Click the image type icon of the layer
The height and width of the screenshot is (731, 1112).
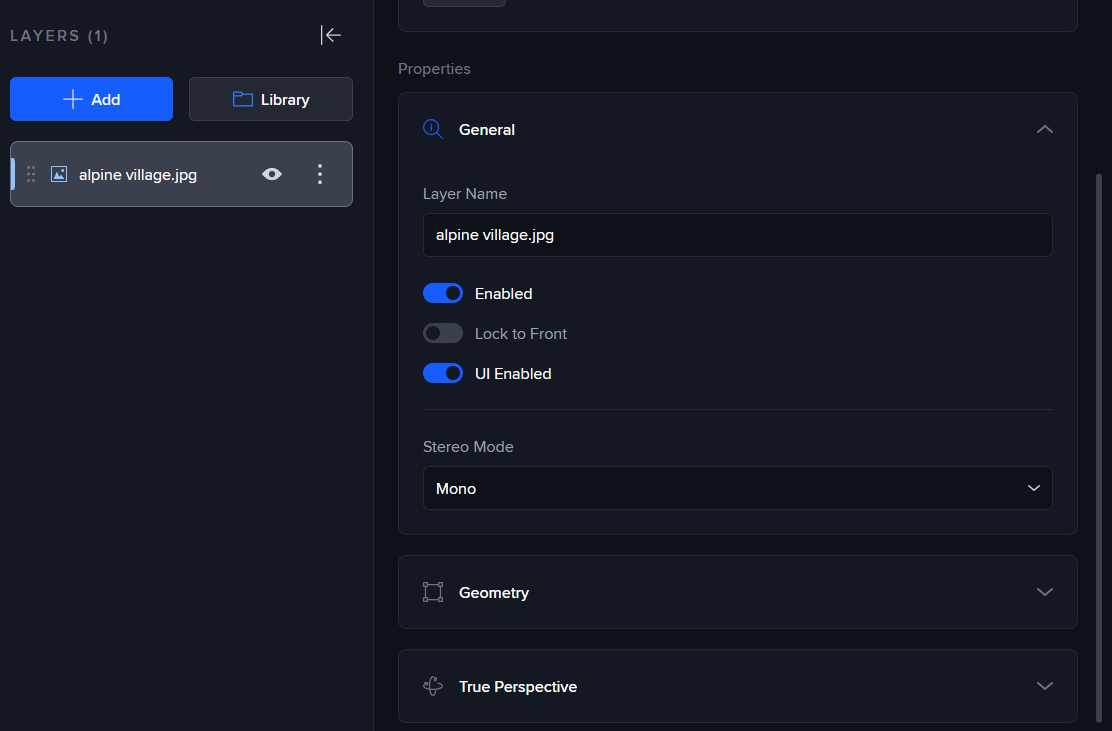pyautogui.click(x=59, y=174)
